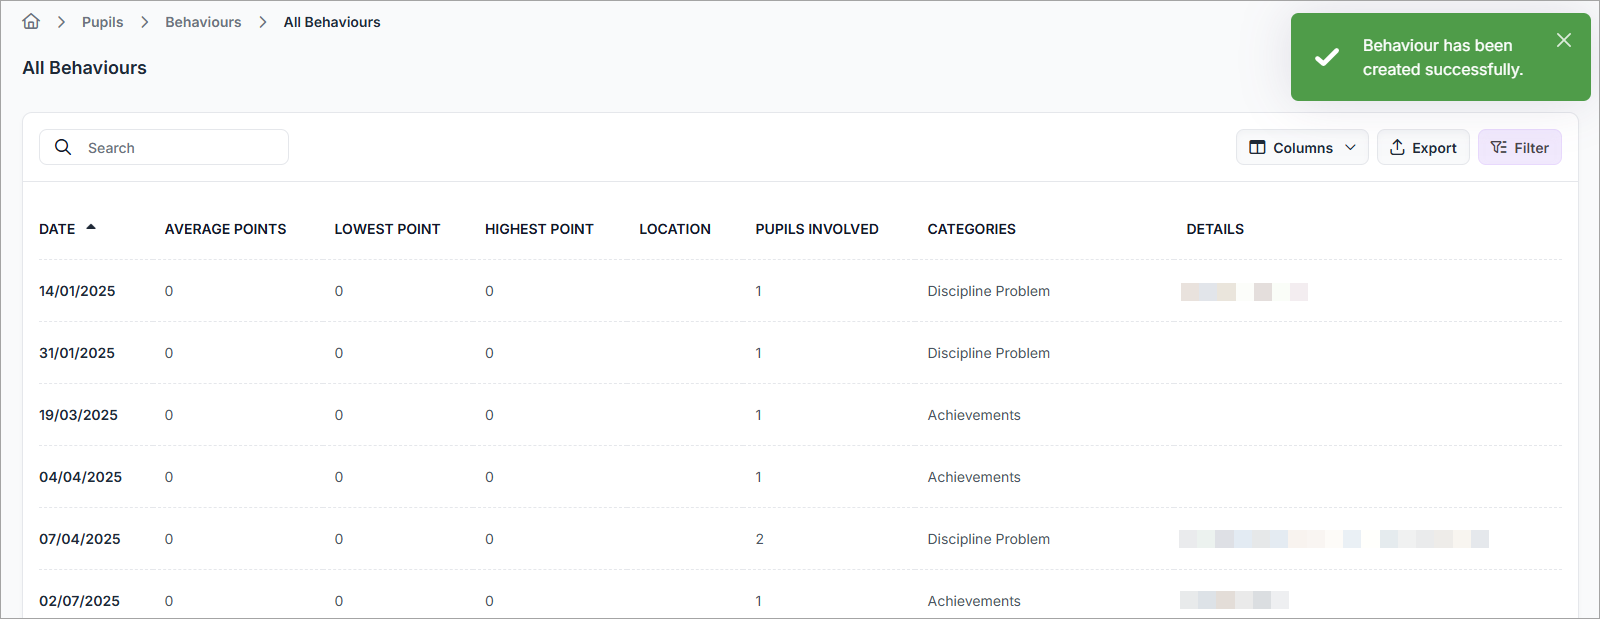Image resolution: width=1600 pixels, height=619 pixels.
Task: Sort by Highest Point column header
Action: (538, 229)
